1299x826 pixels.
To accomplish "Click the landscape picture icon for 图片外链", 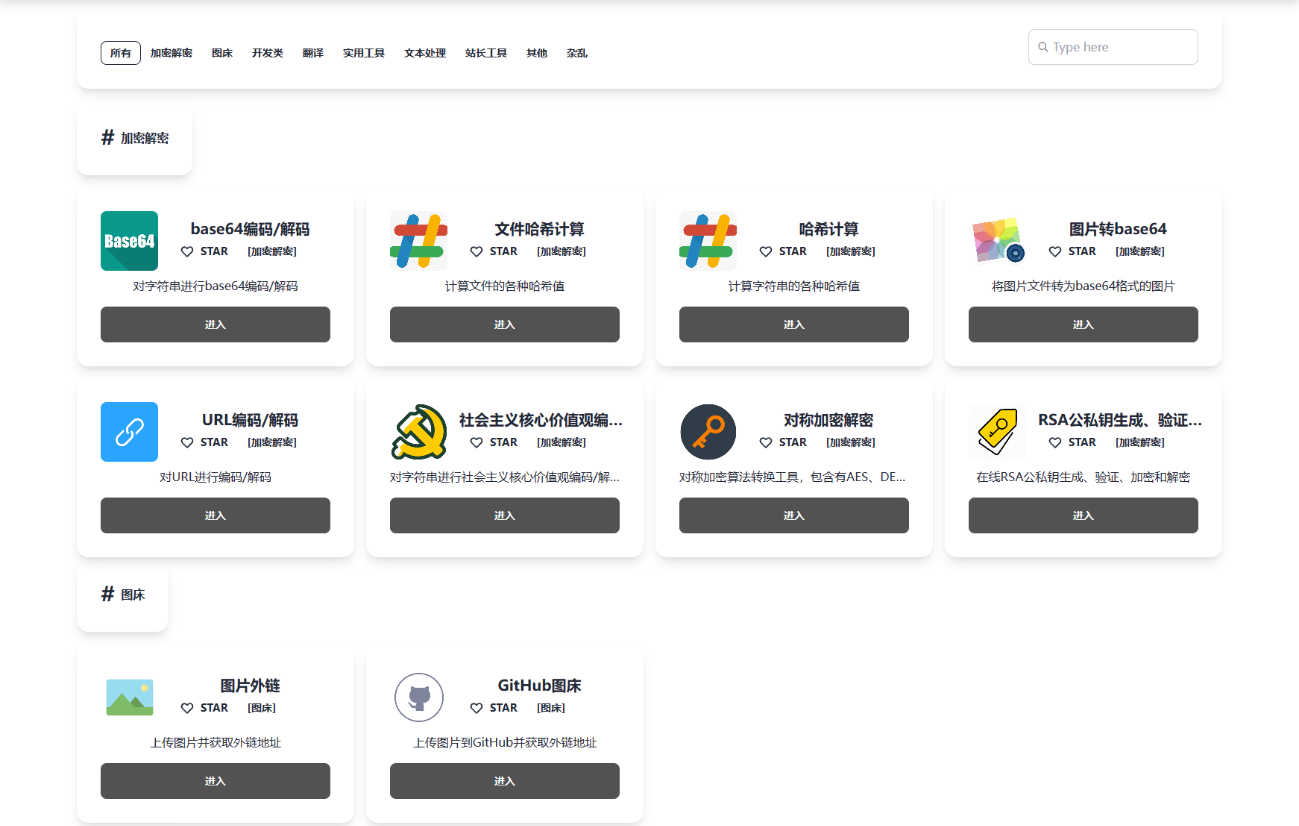I will (x=129, y=697).
